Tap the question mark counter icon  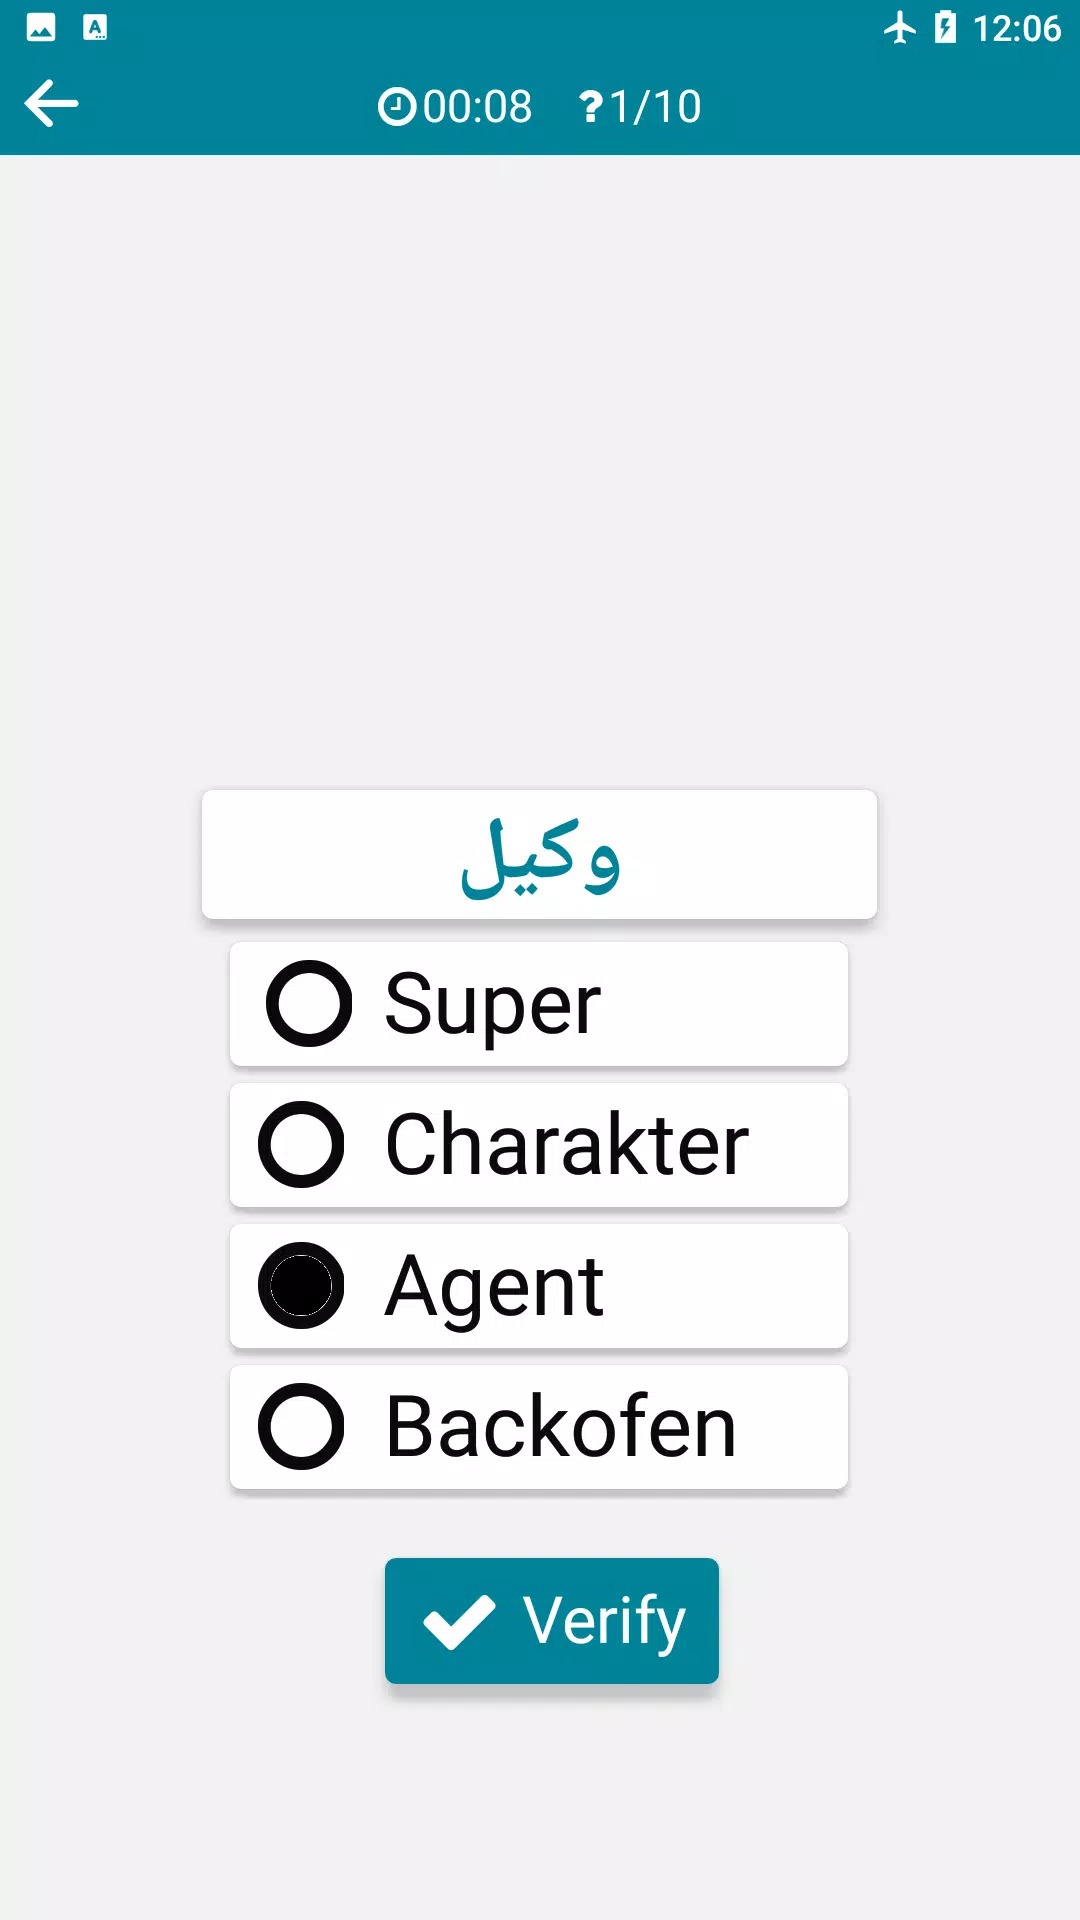[591, 107]
